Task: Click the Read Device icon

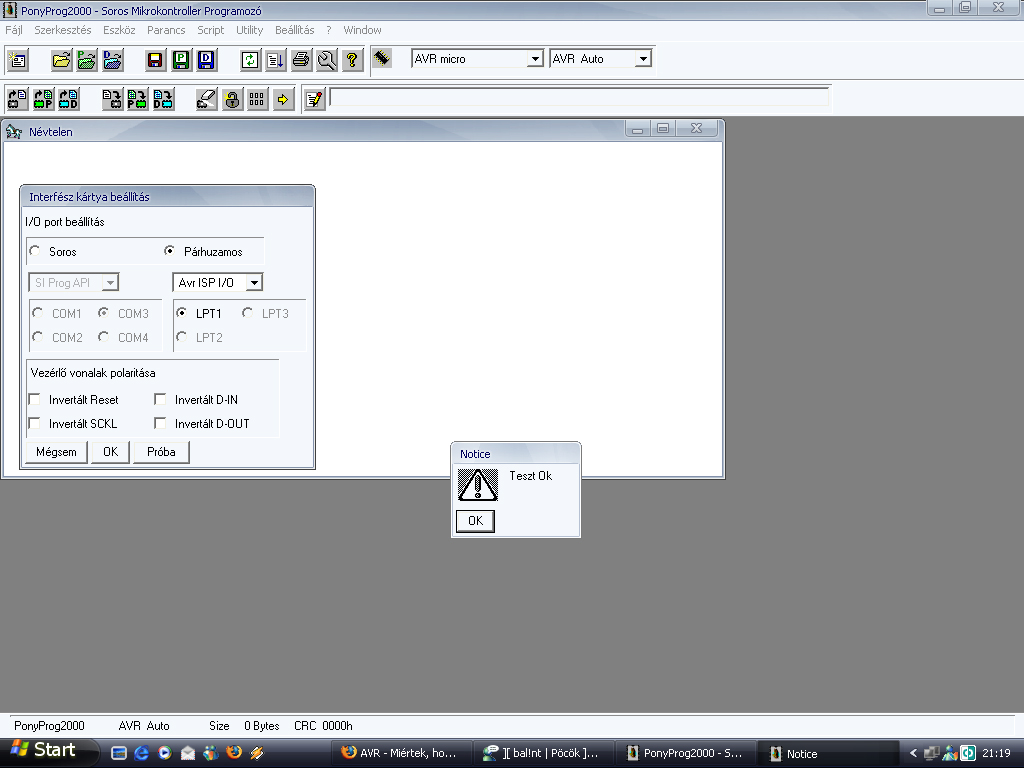Action: point(18,99)
